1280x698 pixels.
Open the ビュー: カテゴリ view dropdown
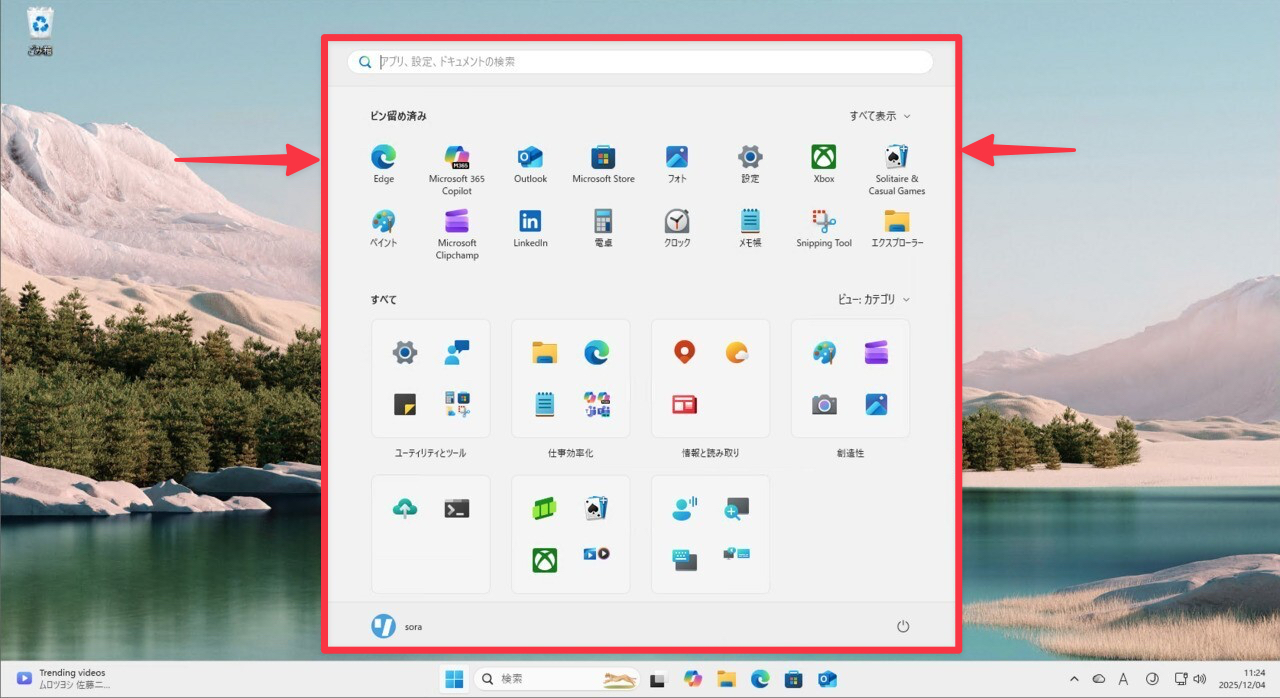coord(873,299)
